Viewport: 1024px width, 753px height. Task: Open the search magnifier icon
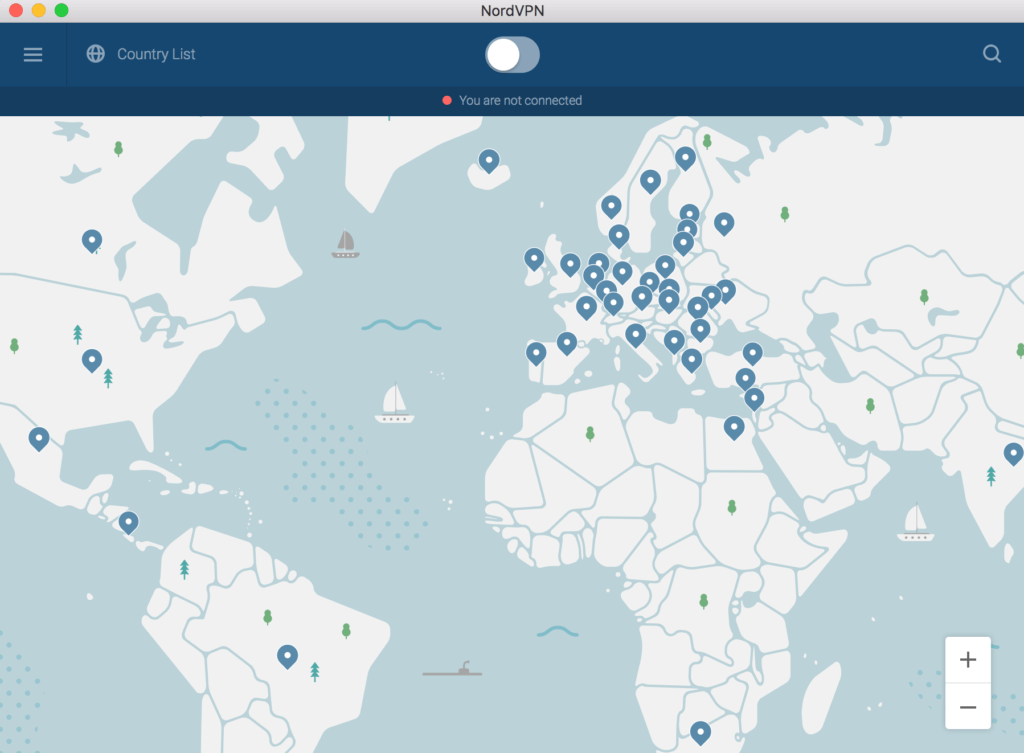(x=992, y=54)
